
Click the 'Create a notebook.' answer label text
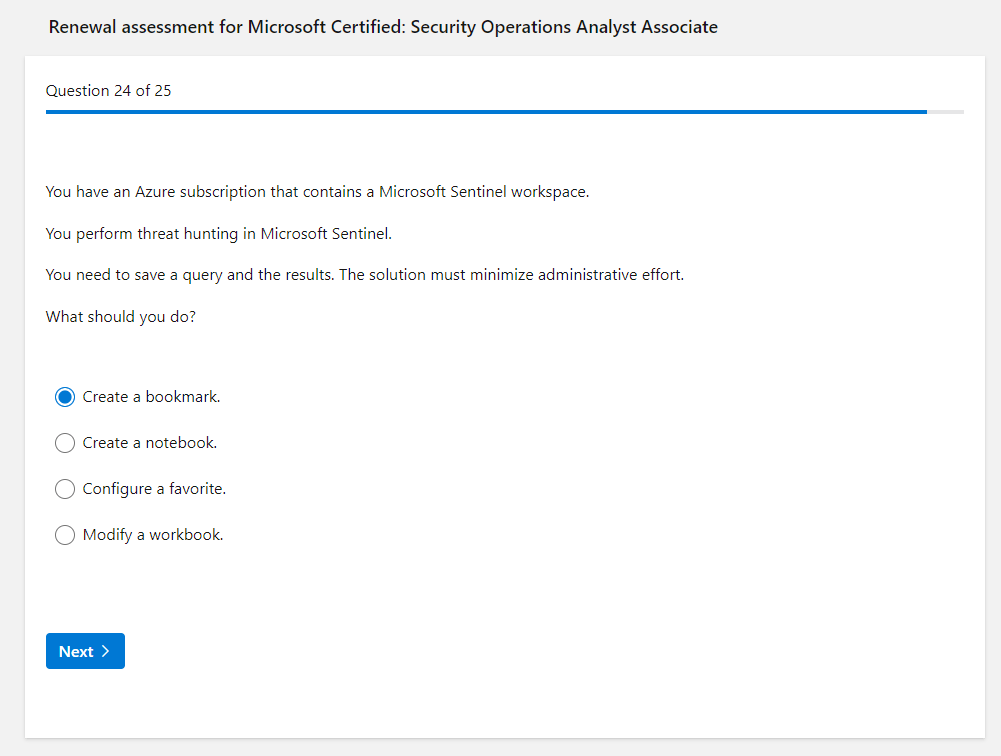[x=149, y=443]
